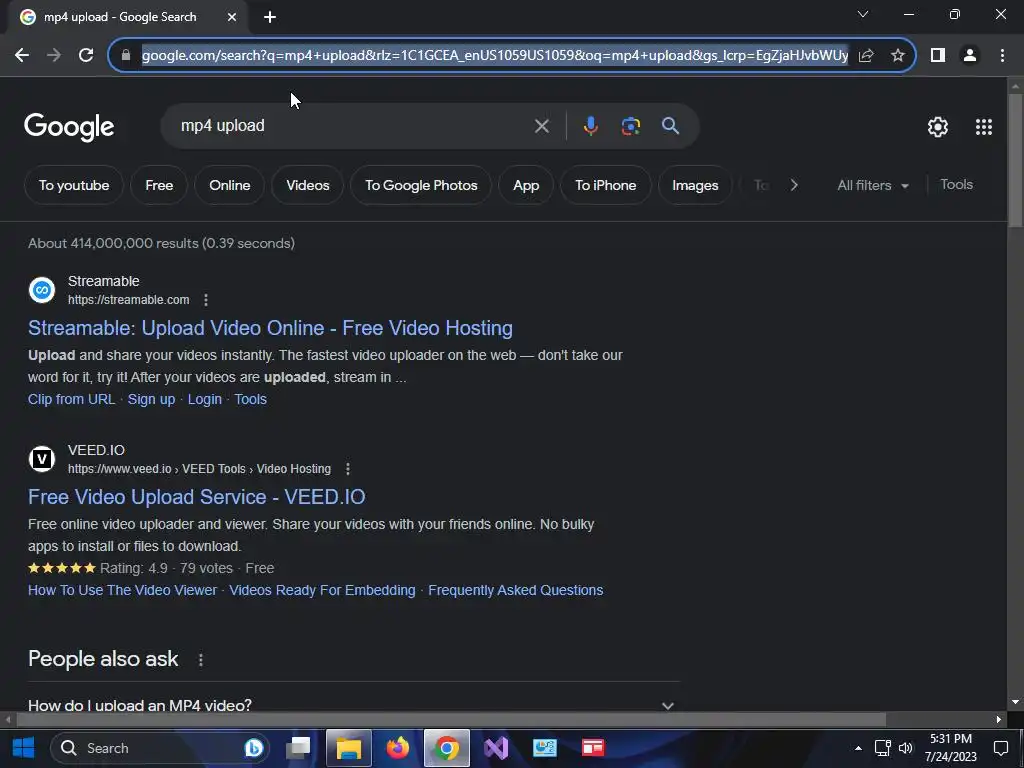This screenshot has width=1024, height=768.
Task: Open Chrome three-dot menu
Action: point(1002,56)
